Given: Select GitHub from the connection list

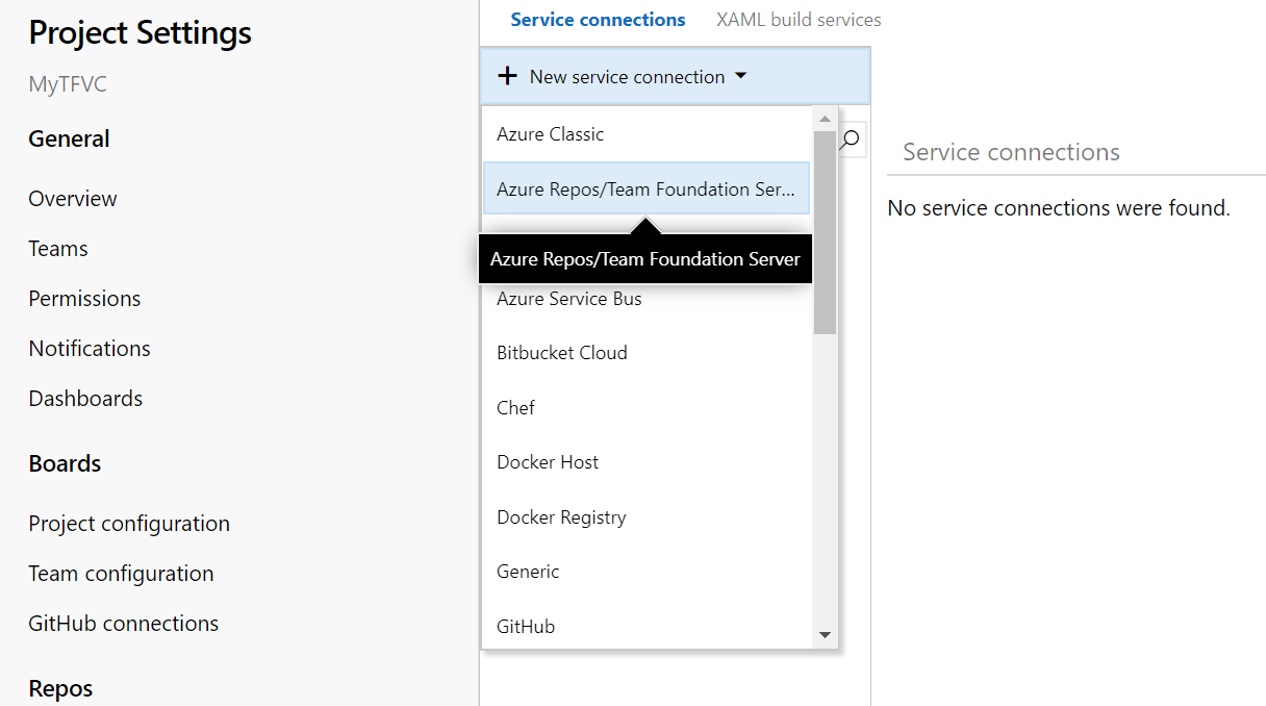Looking at the screenshot, I should (x=525, y=625).
